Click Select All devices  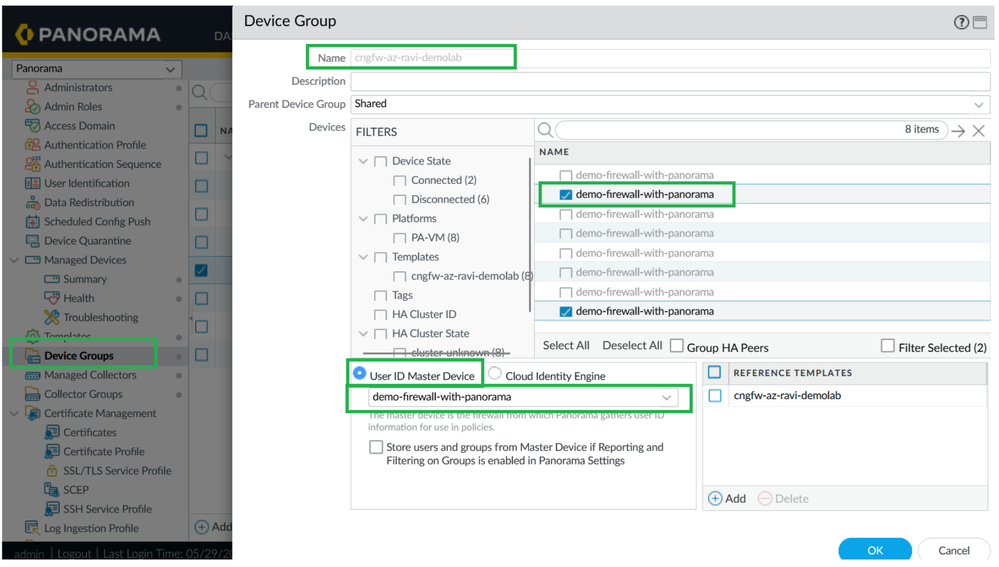[x=566, y=345]
